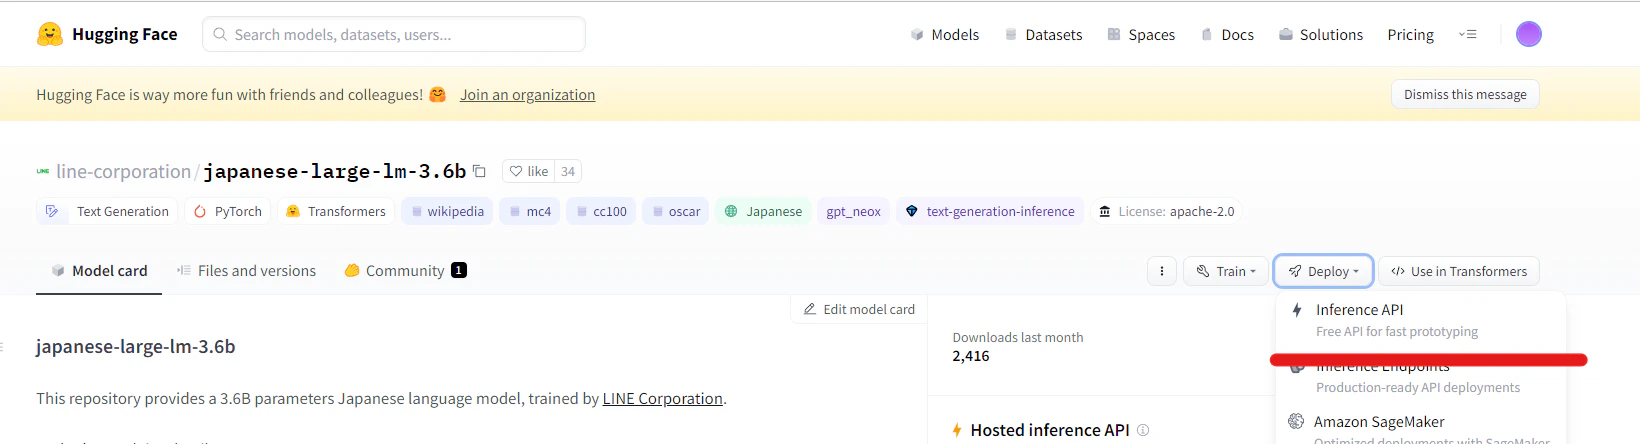Viewport: 1640px width, 444px height.
Task: Select the text-generation-inference tag
Action: pyautogui.click(x=990, y=211)
